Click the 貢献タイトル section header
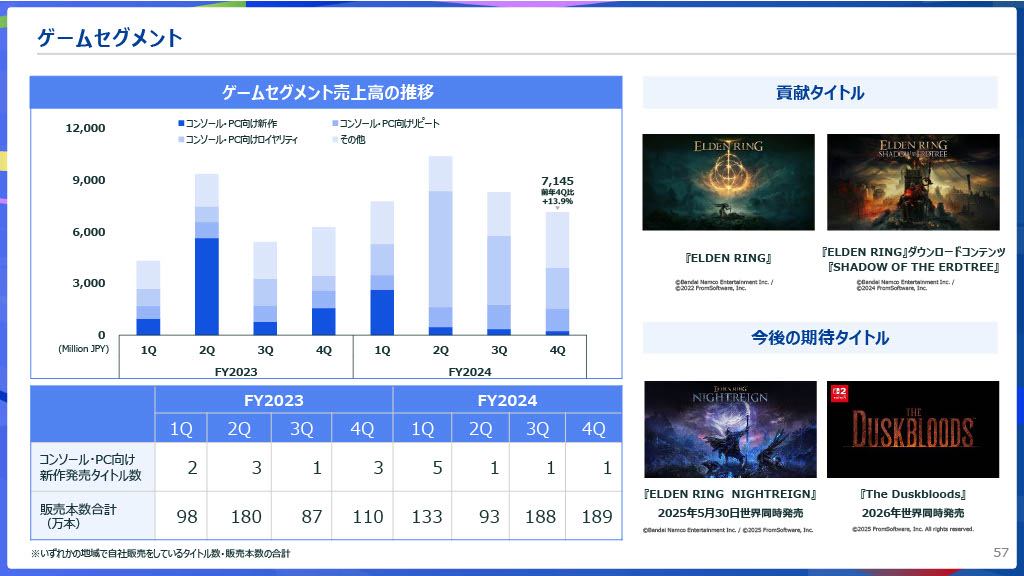This screenshot has height=576, width=1024. (820, 93)
